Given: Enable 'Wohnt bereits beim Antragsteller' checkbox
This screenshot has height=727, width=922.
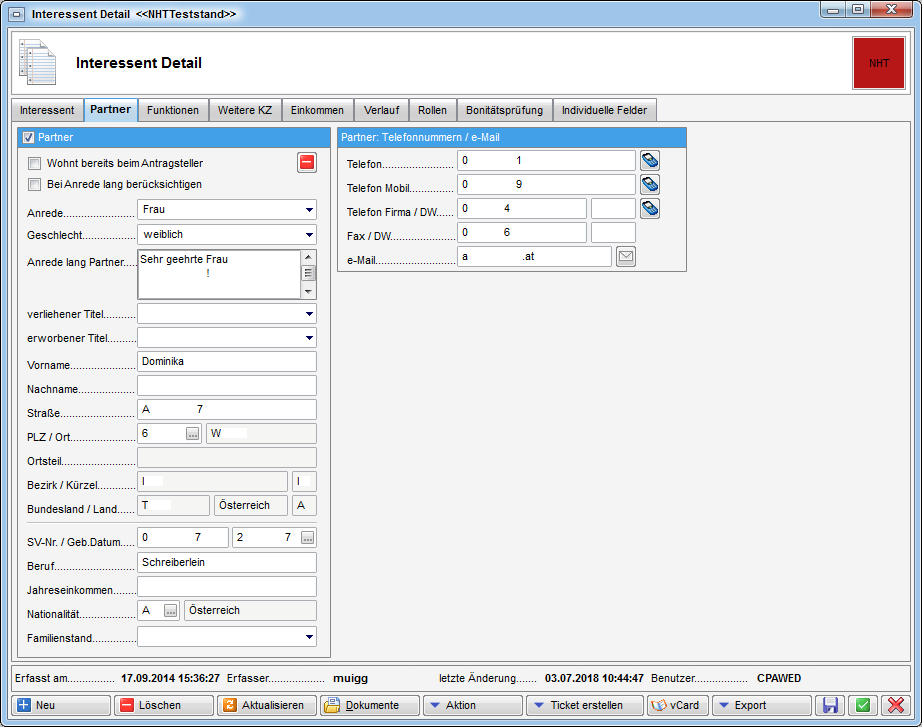Looking at the screenshot, I should coord(34,163).
